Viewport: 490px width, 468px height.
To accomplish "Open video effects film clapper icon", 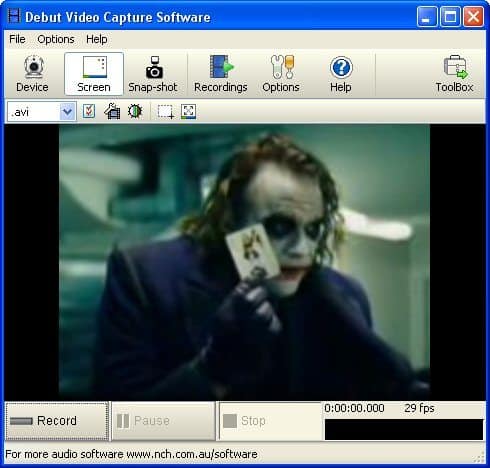I will 112,112.
